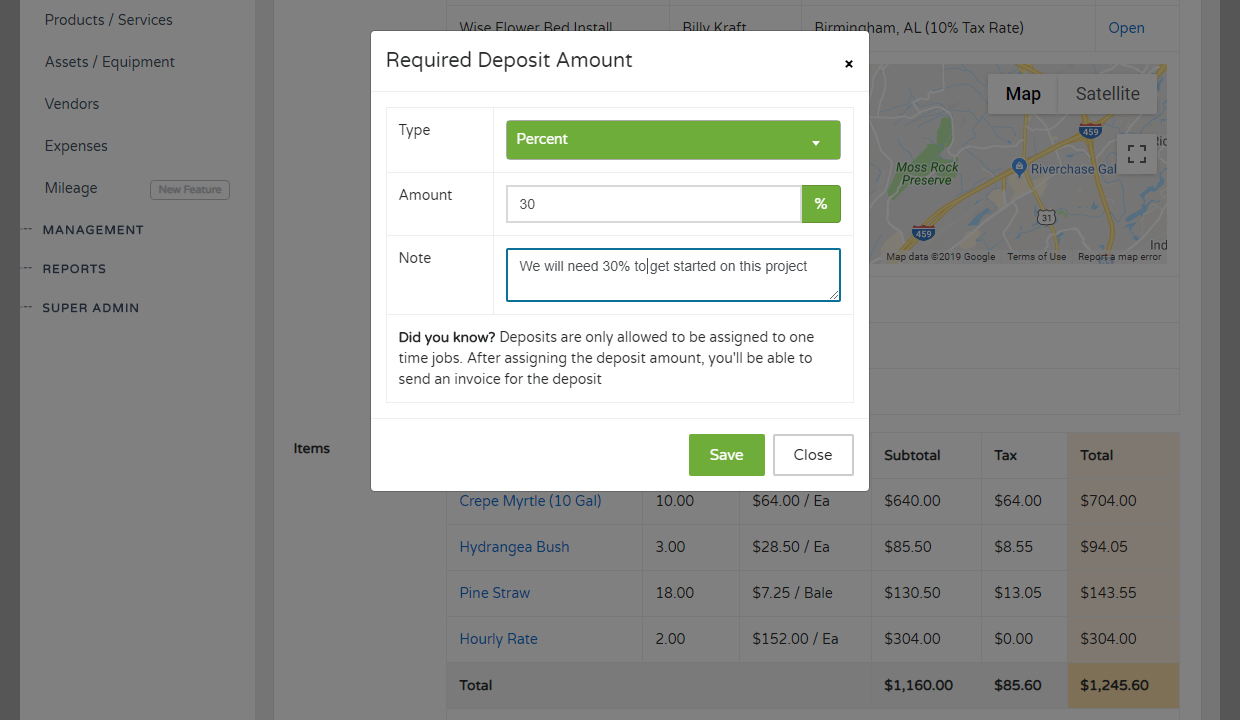Dismiss the dialog using the X icon
Image resolution: width=1240 pixels, height=720 pixels.
[848, 63]
